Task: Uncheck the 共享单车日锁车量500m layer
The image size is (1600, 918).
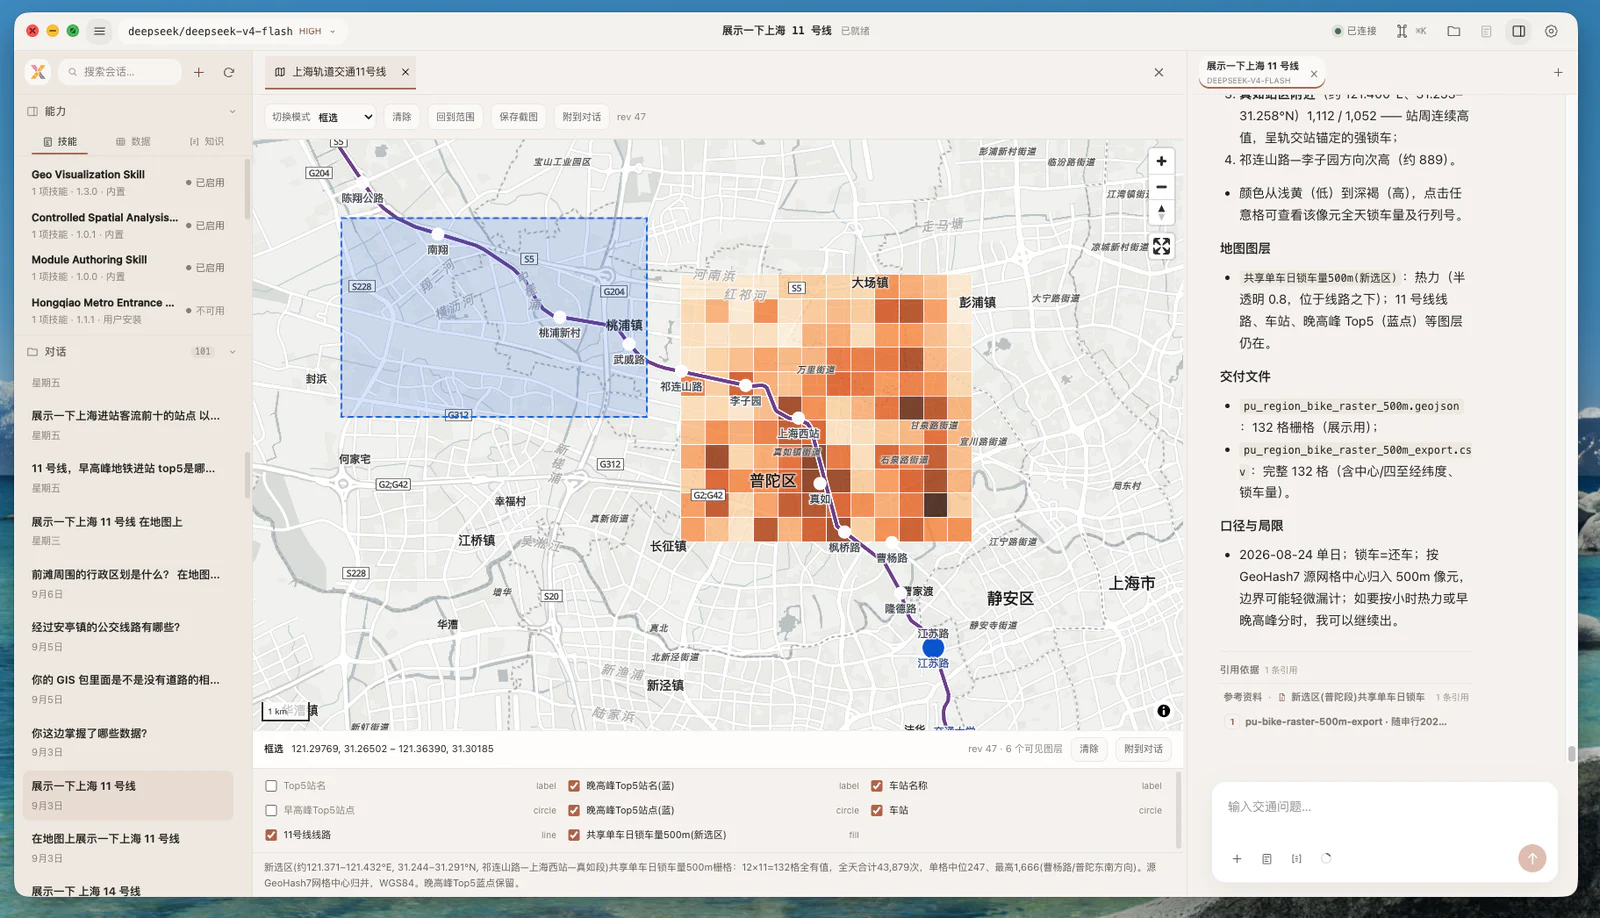Action: tap(574, 835)
